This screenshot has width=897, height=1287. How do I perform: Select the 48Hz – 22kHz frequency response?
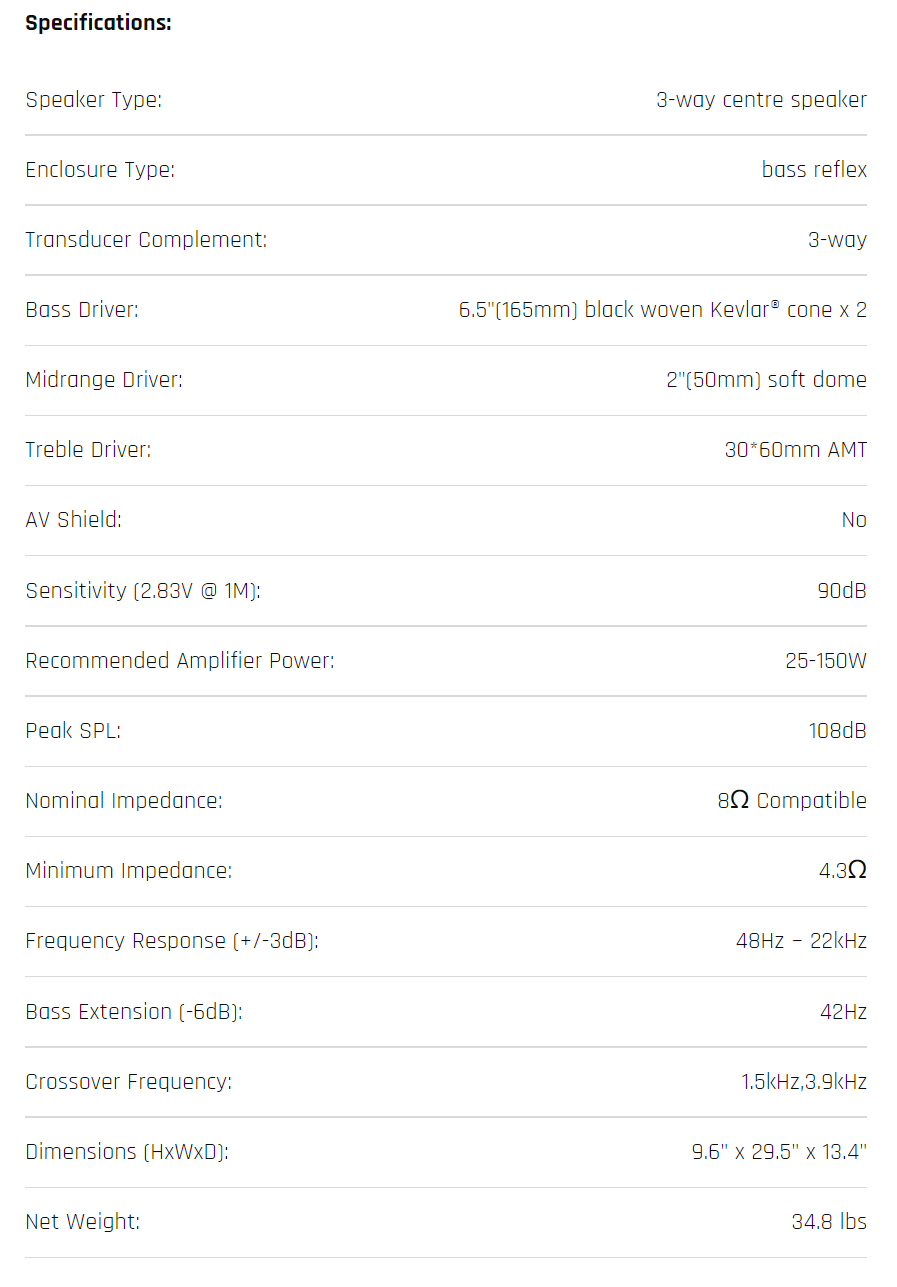point(801,941)
